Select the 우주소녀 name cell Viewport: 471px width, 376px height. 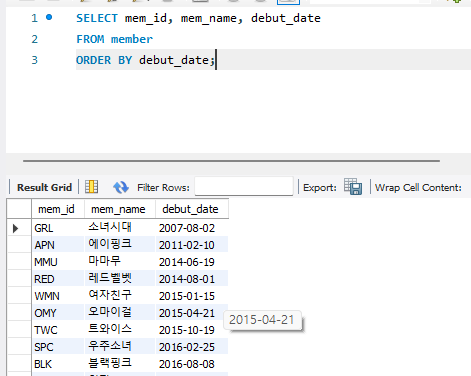120,347
